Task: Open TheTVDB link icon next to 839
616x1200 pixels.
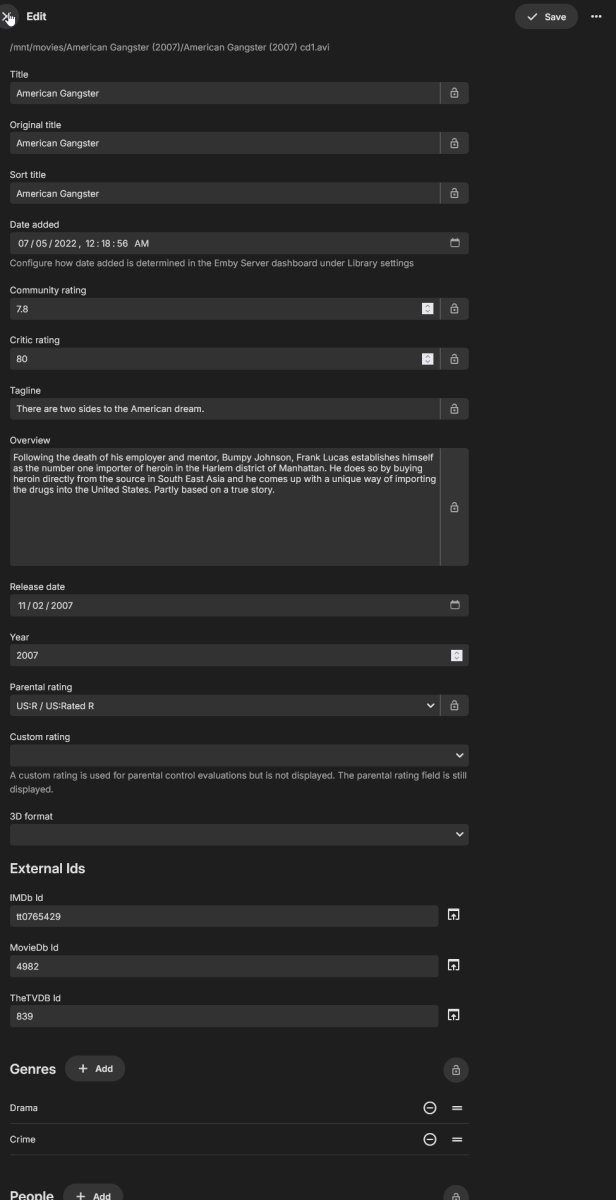Action: pyautogui.click(x=455, y=1015)
